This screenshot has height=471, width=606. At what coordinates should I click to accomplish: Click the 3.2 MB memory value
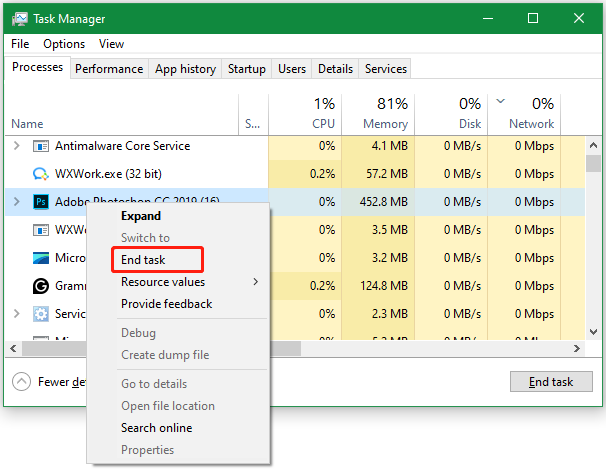click(x=390, y=258)
